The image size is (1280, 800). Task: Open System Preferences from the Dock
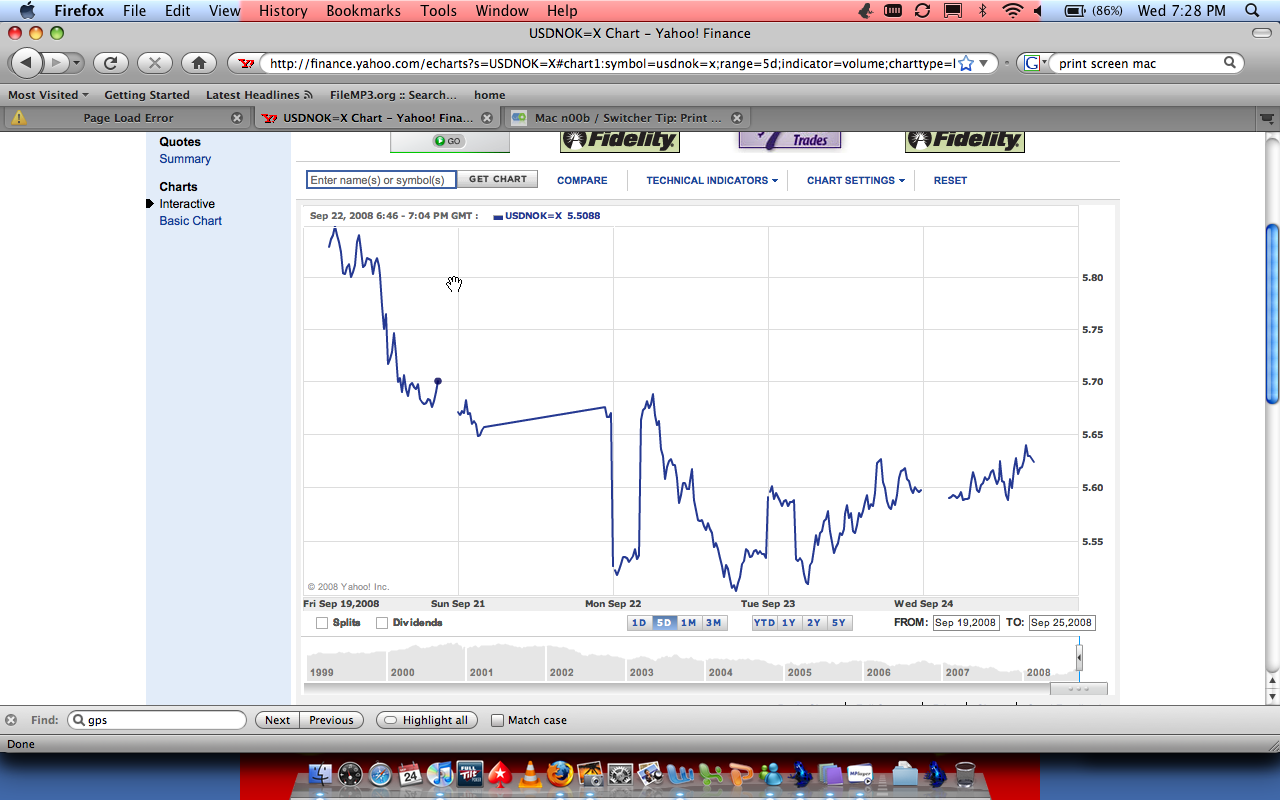click(x=620, y=774)
